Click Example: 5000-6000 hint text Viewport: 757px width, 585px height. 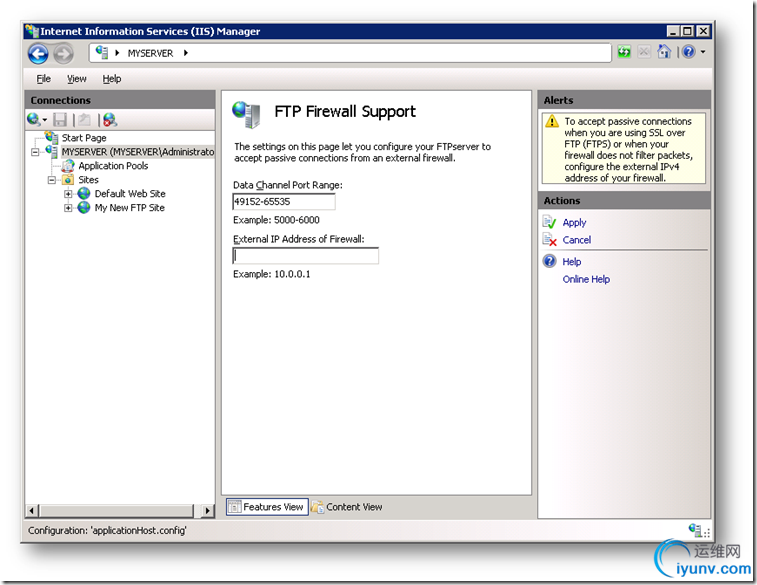click(x=276, y=220)
